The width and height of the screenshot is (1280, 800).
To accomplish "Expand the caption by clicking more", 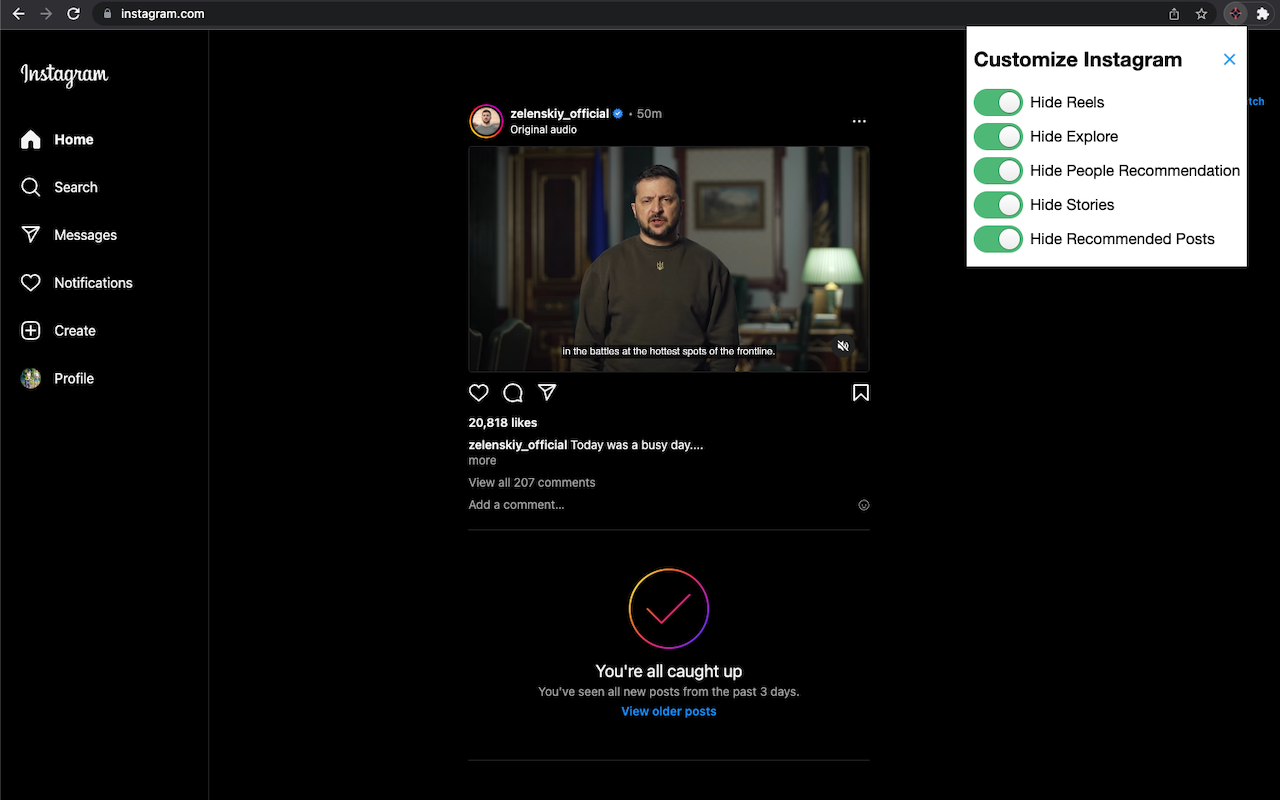I will 481,460.
